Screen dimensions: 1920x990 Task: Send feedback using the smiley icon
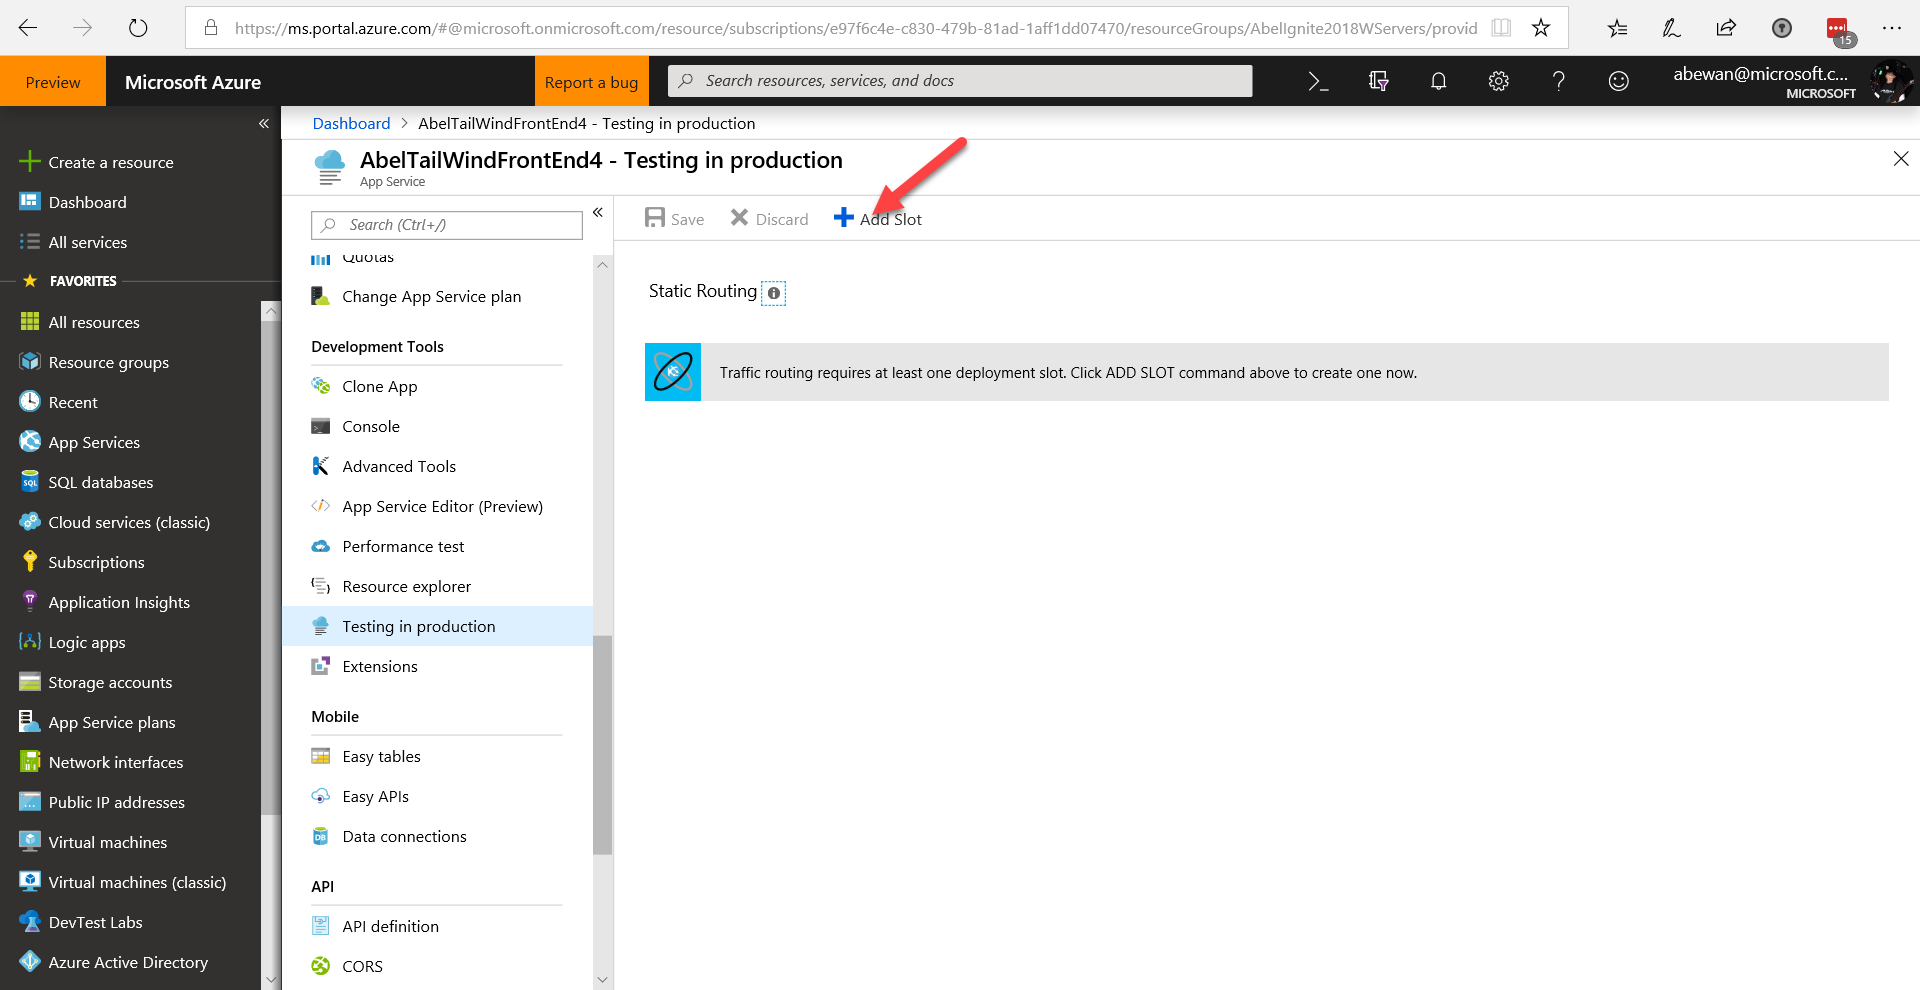[1618, 81]
